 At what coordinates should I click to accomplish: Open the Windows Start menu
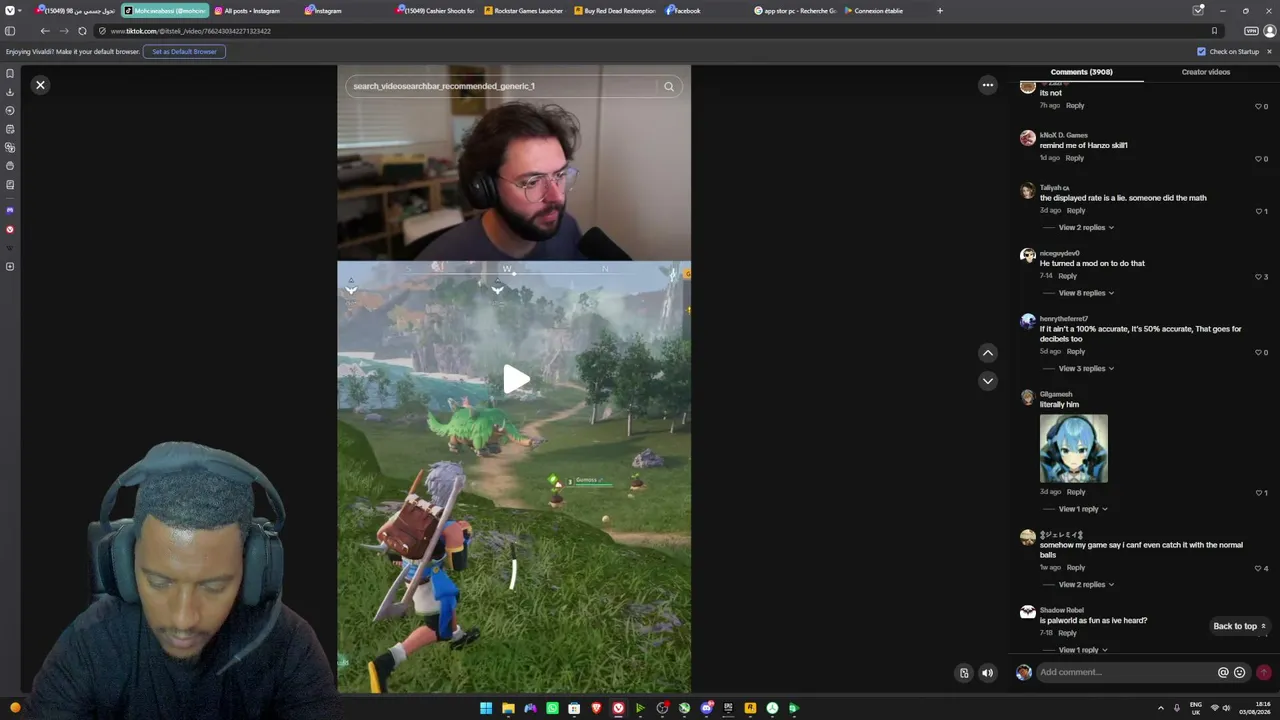point(486,709)
